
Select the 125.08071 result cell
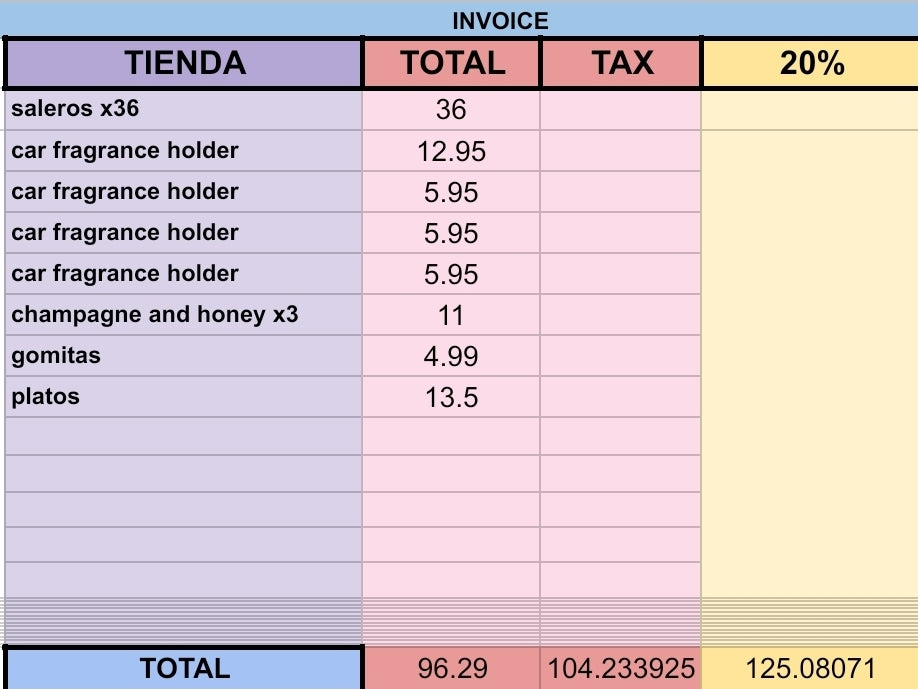point(811,669)
